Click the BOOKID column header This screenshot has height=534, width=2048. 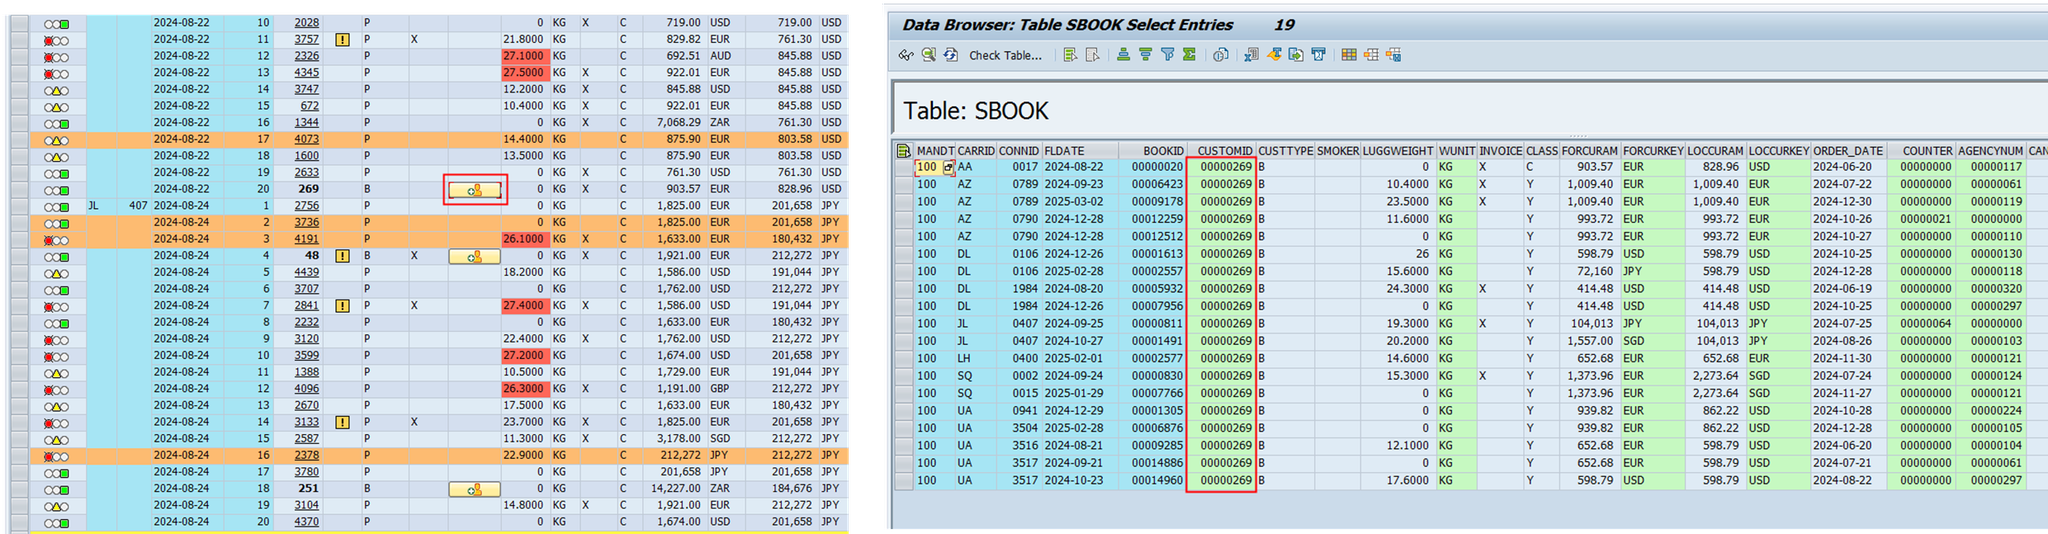[1152, 151]
